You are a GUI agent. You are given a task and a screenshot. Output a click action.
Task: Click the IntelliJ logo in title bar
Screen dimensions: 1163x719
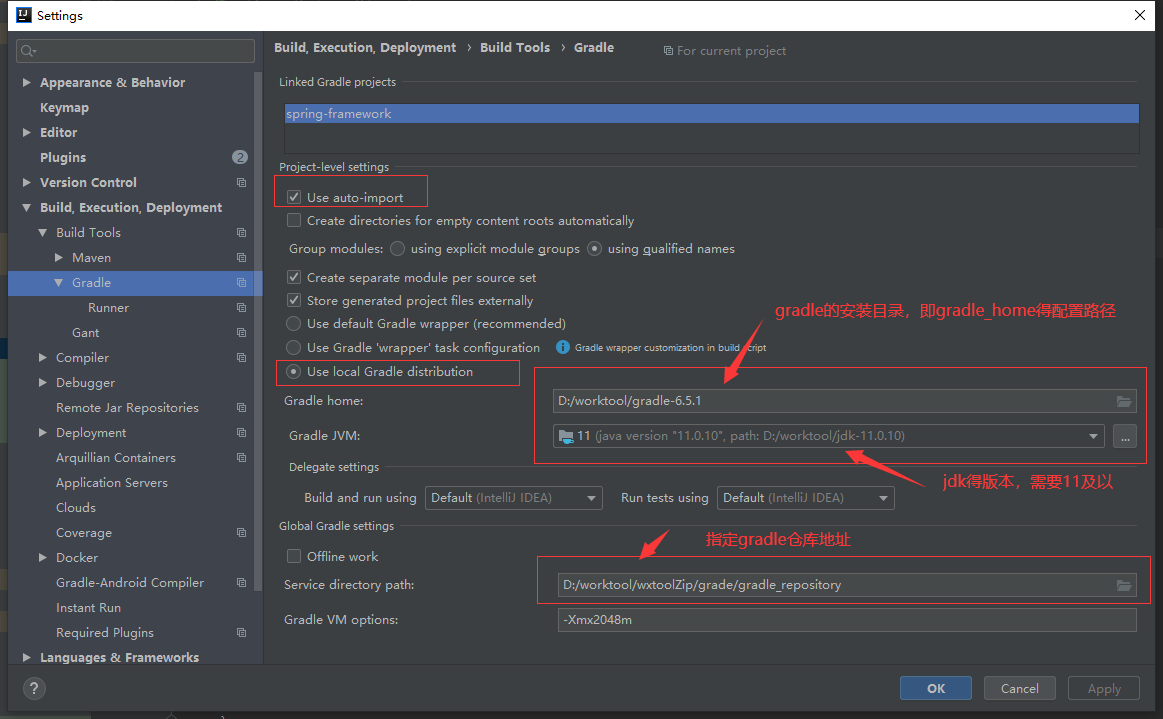[x=24, y=15]
